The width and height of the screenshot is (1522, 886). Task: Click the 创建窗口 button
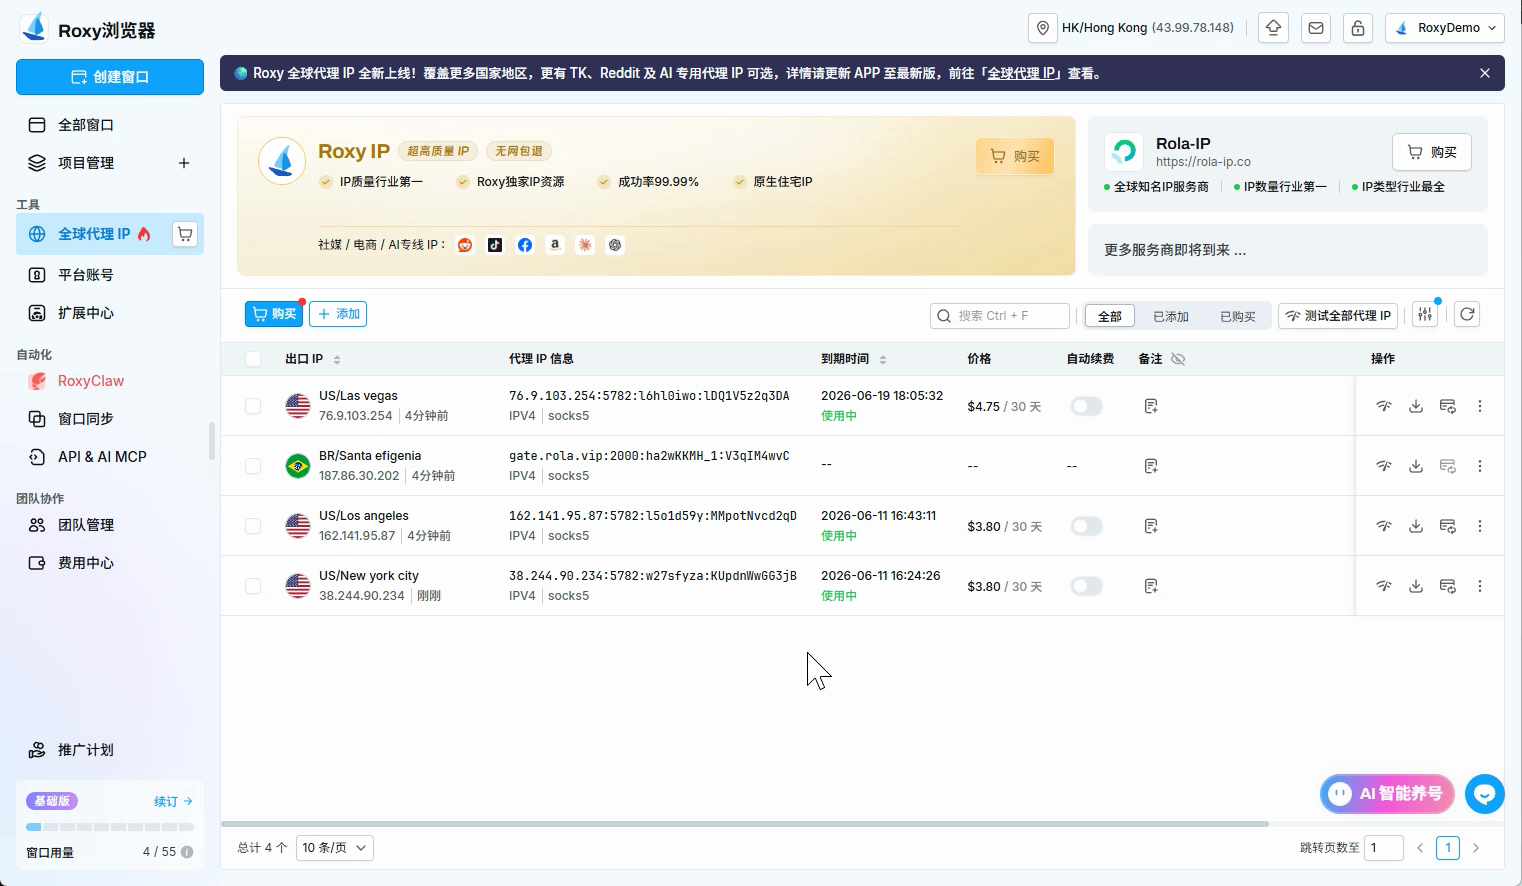(x=110, y=77)
